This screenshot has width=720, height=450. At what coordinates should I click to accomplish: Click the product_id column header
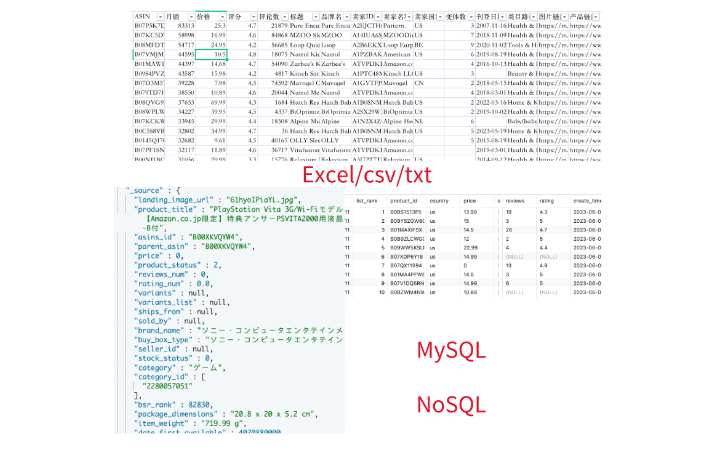pos(404,201)
